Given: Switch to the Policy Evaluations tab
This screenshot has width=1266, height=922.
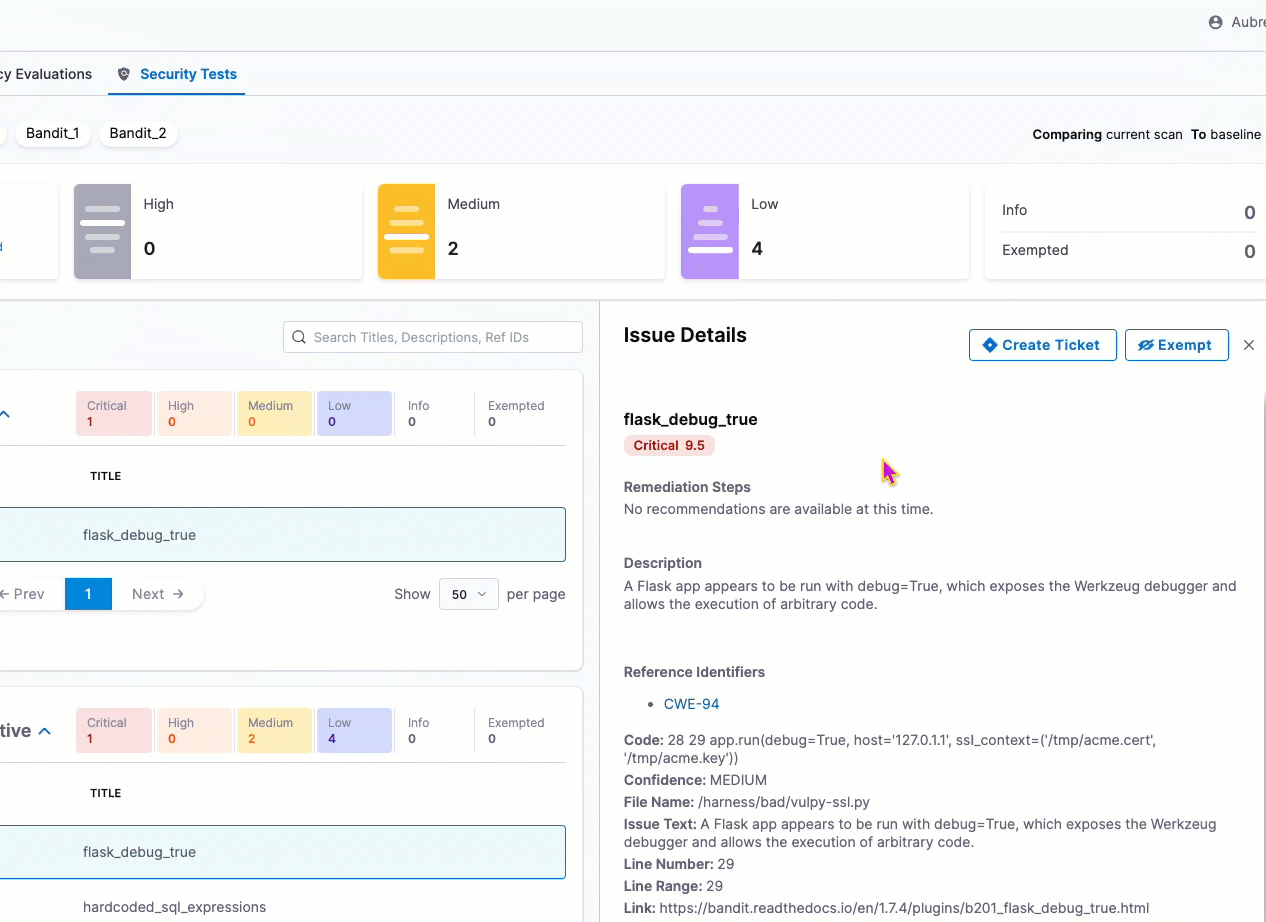Looking at the screenshot, I should 46,74.
